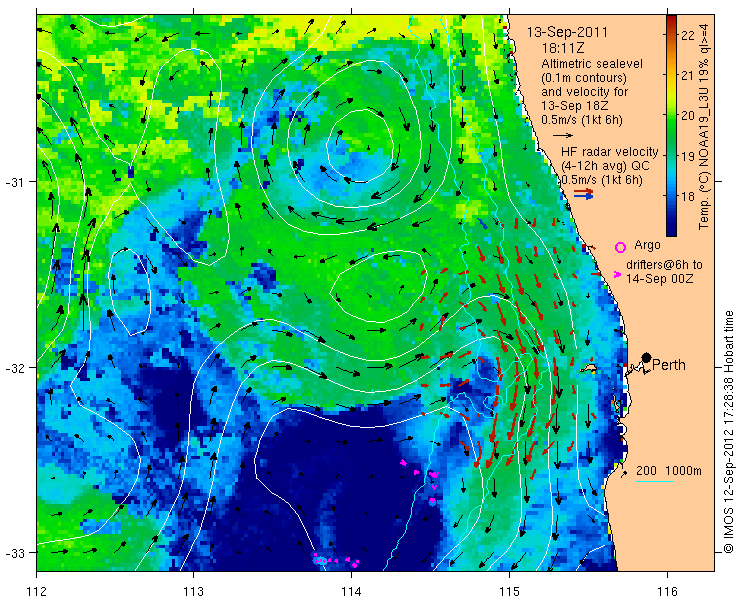Click the '-31' latitude axis label
The width and height of the screenshot is (740, 600).
[x=13, y=181]
